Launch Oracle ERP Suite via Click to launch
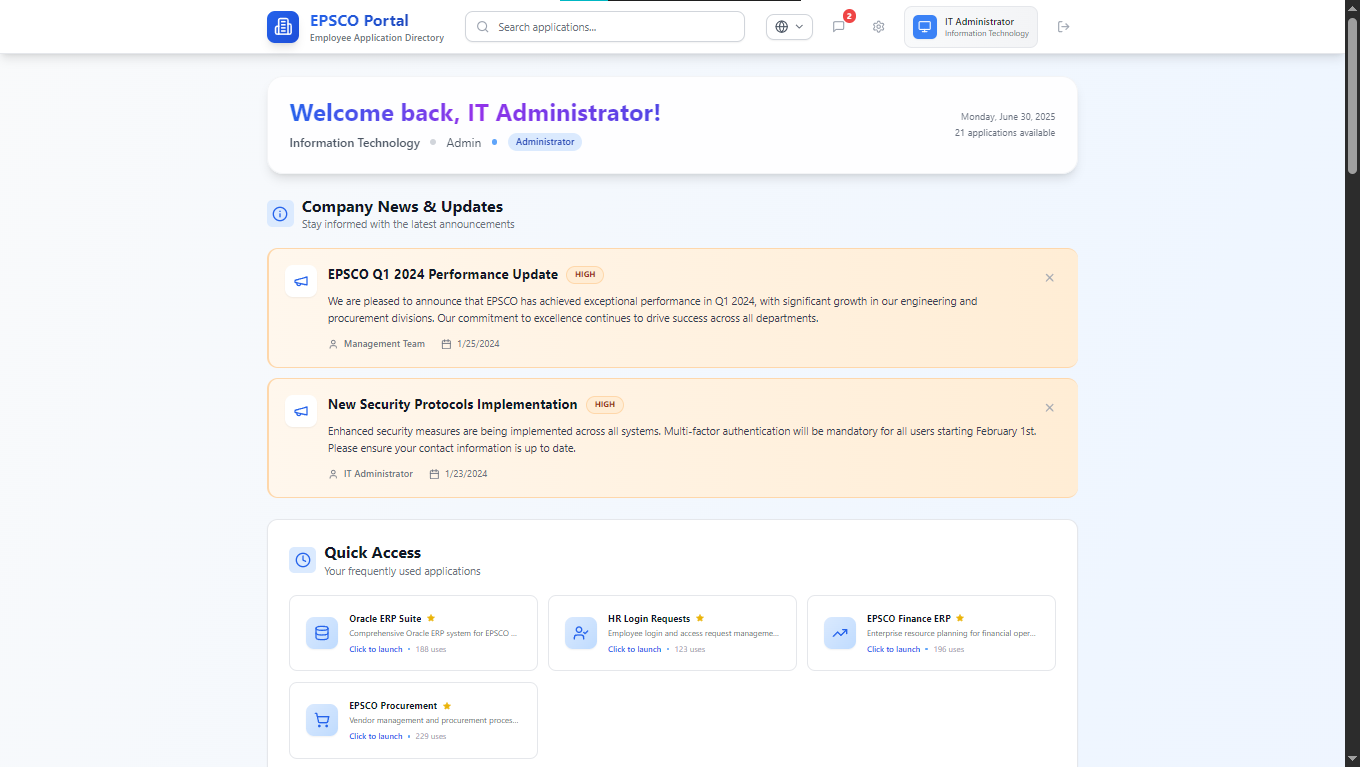 [x=376, y=649]
